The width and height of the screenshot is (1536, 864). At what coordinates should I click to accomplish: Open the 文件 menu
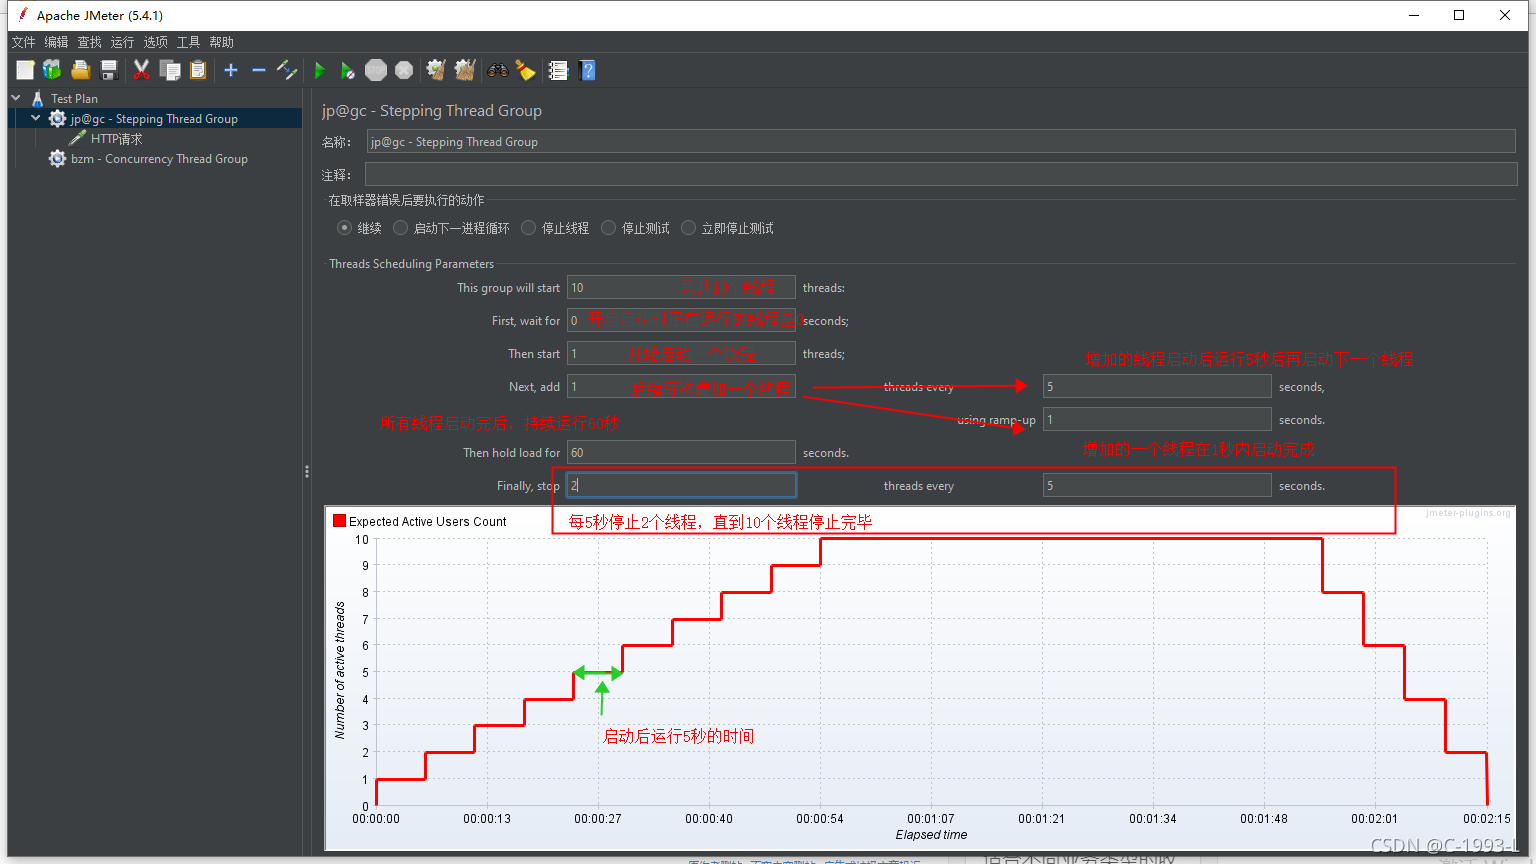pyautogui.click(x=23, y=42)
